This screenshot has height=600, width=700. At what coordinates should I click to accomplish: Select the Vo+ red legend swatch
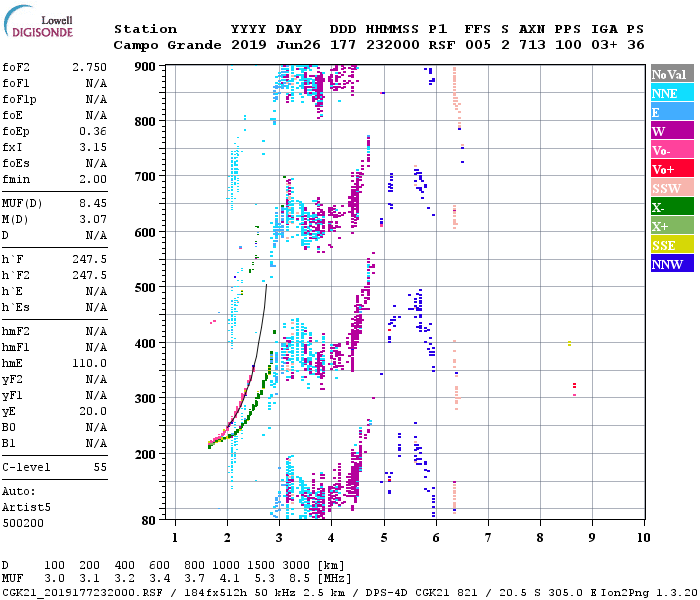[x=672, y=169]
